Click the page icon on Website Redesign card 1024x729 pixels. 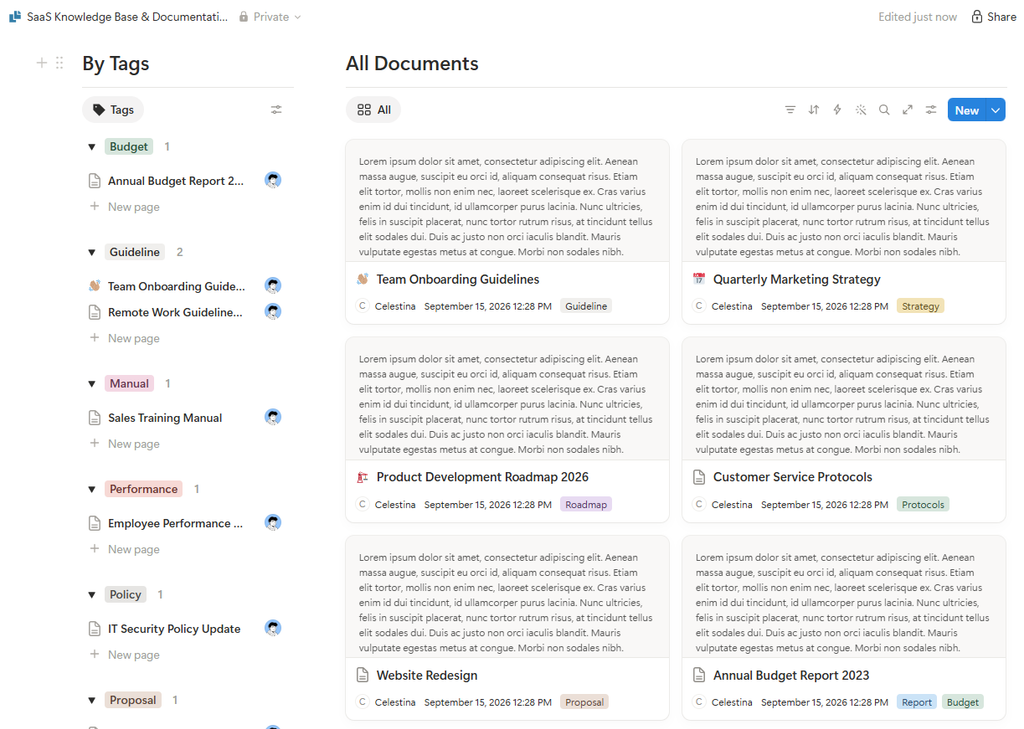363,675
